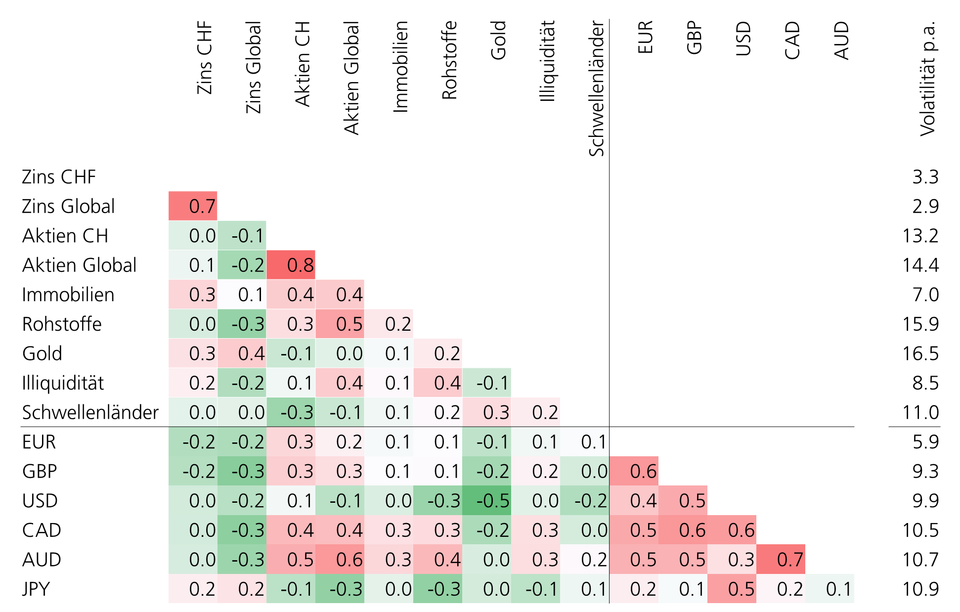Click the Volatilität p.a. column header
The width and height of the screenshot is (960, 612).
click(x=928, y=77)
